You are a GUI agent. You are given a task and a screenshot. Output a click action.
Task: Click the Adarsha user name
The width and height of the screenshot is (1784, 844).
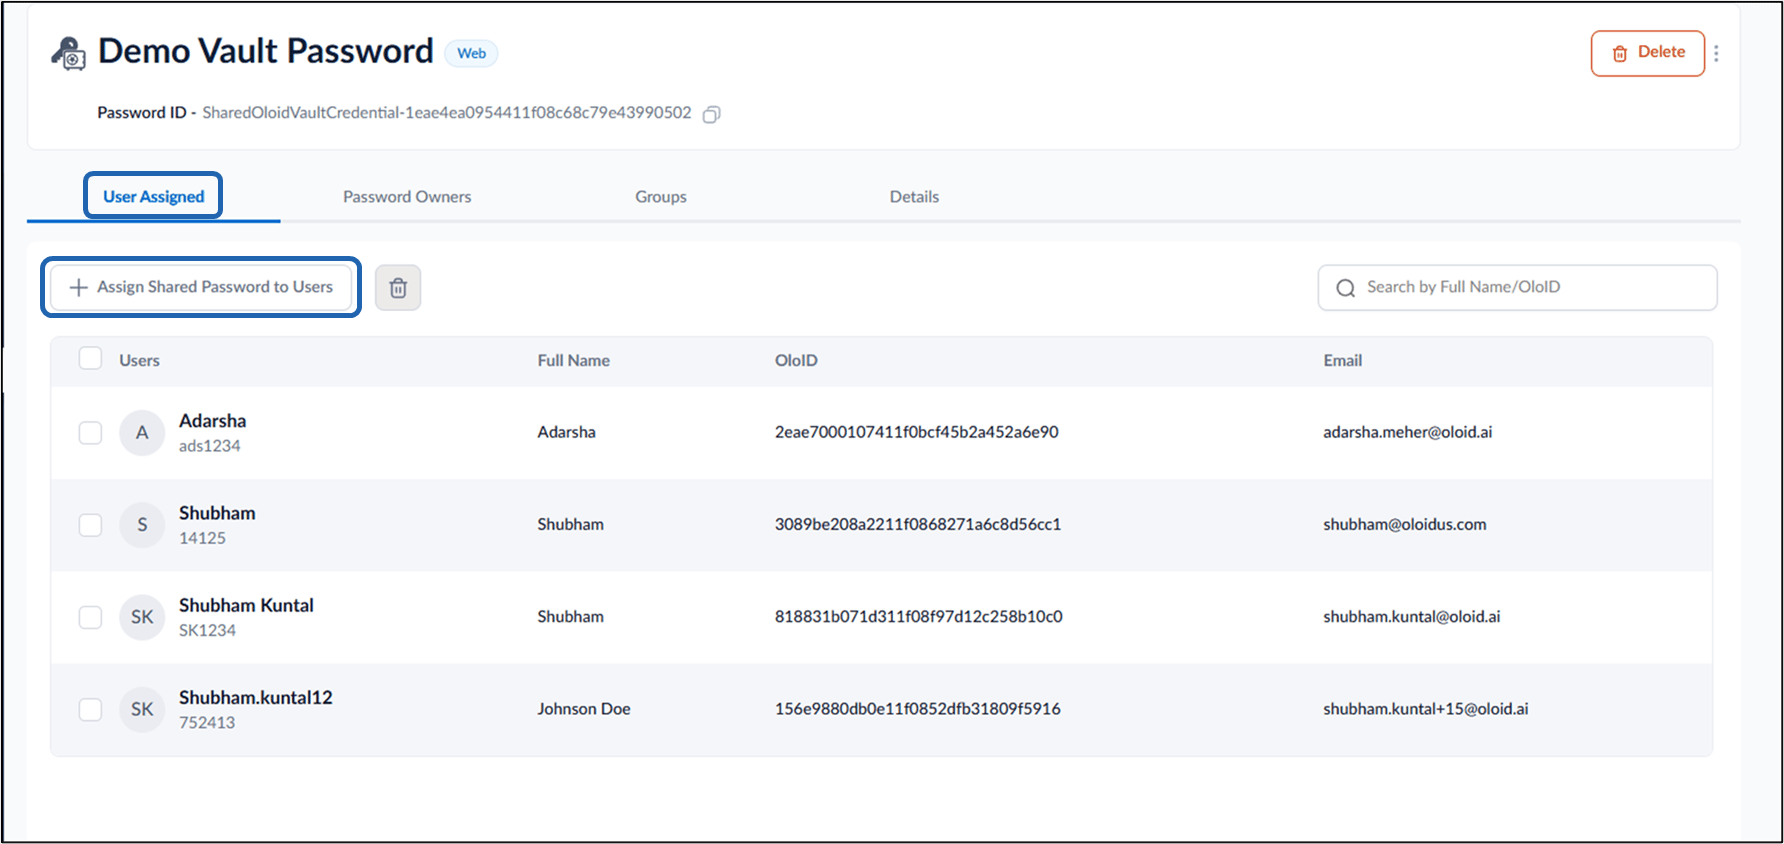(212, 421)
